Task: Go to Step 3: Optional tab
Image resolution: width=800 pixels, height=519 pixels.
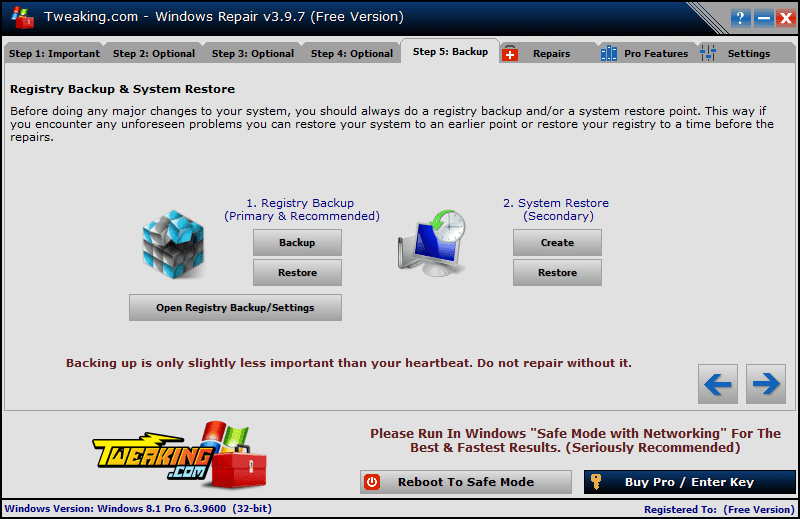Action: (x=253, y=54)
